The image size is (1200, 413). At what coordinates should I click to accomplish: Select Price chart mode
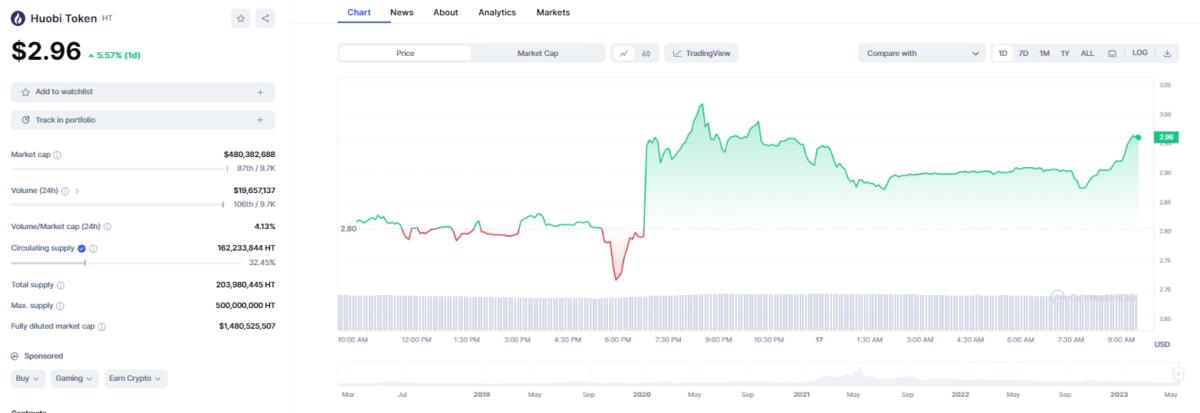(405, 53)
